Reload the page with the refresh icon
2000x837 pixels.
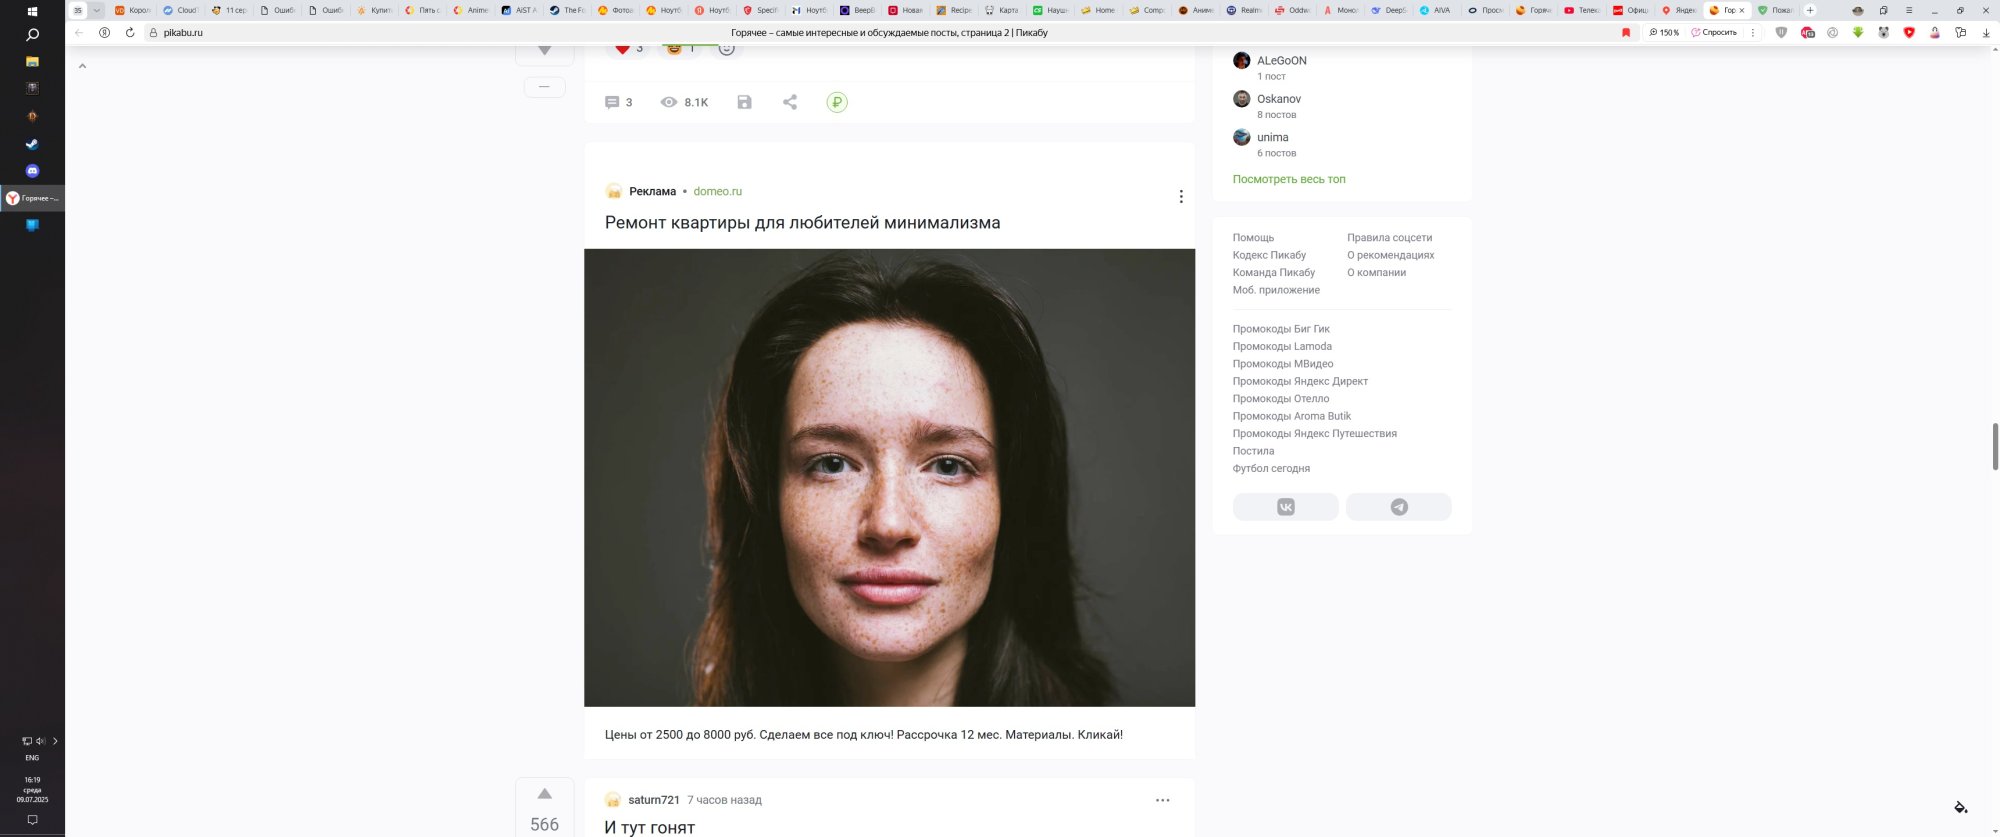(129, 32)
